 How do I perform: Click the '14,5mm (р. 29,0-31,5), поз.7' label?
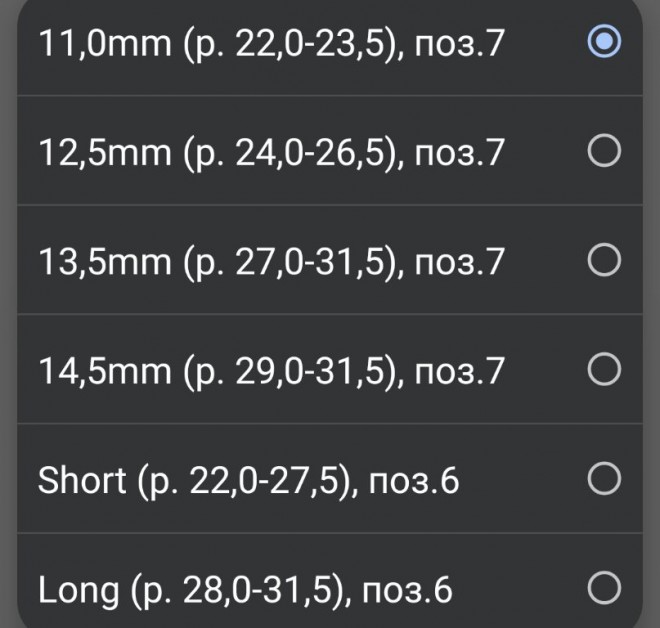tap(271, 372)
